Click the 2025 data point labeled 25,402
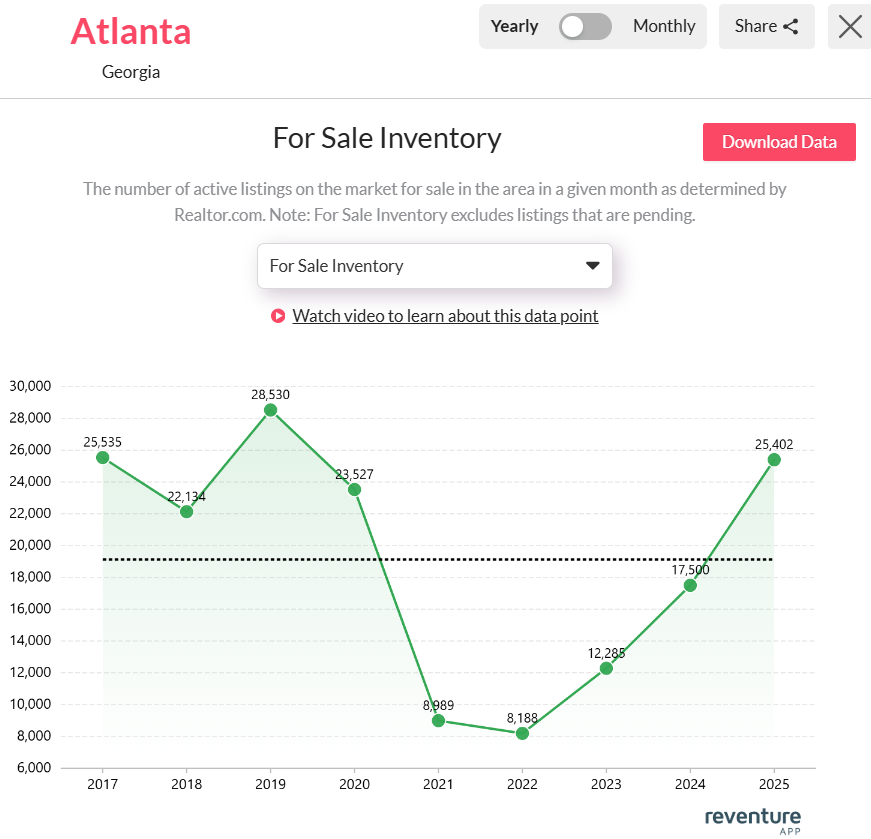Viewport: 871px width, 839px height. (x=774, y=460)
